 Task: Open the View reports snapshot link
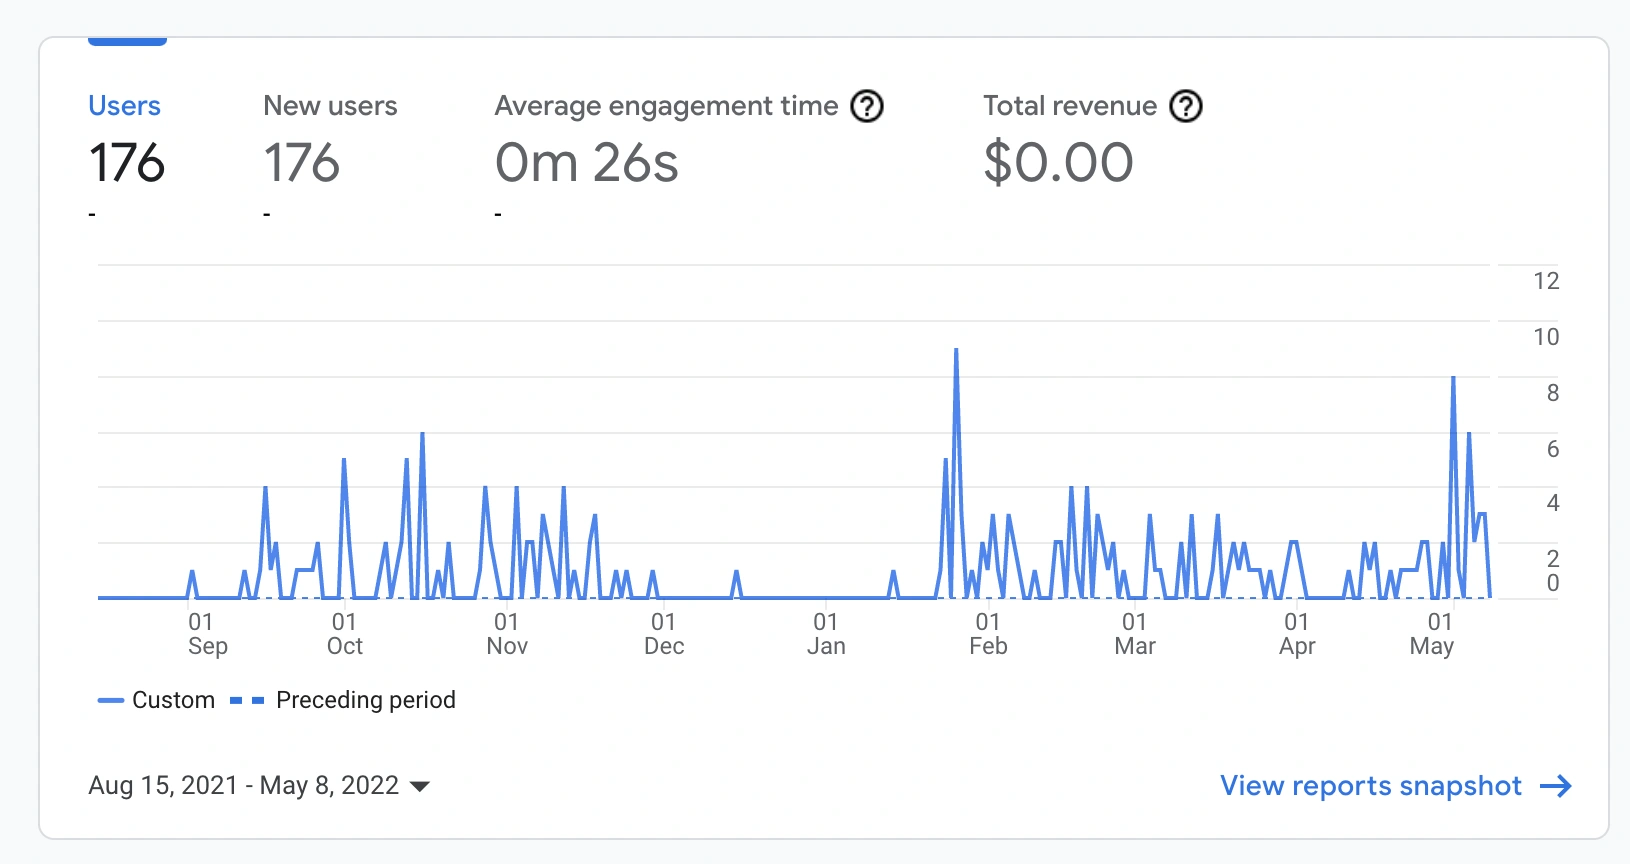pyautogui.click(x=1370, y=786)
